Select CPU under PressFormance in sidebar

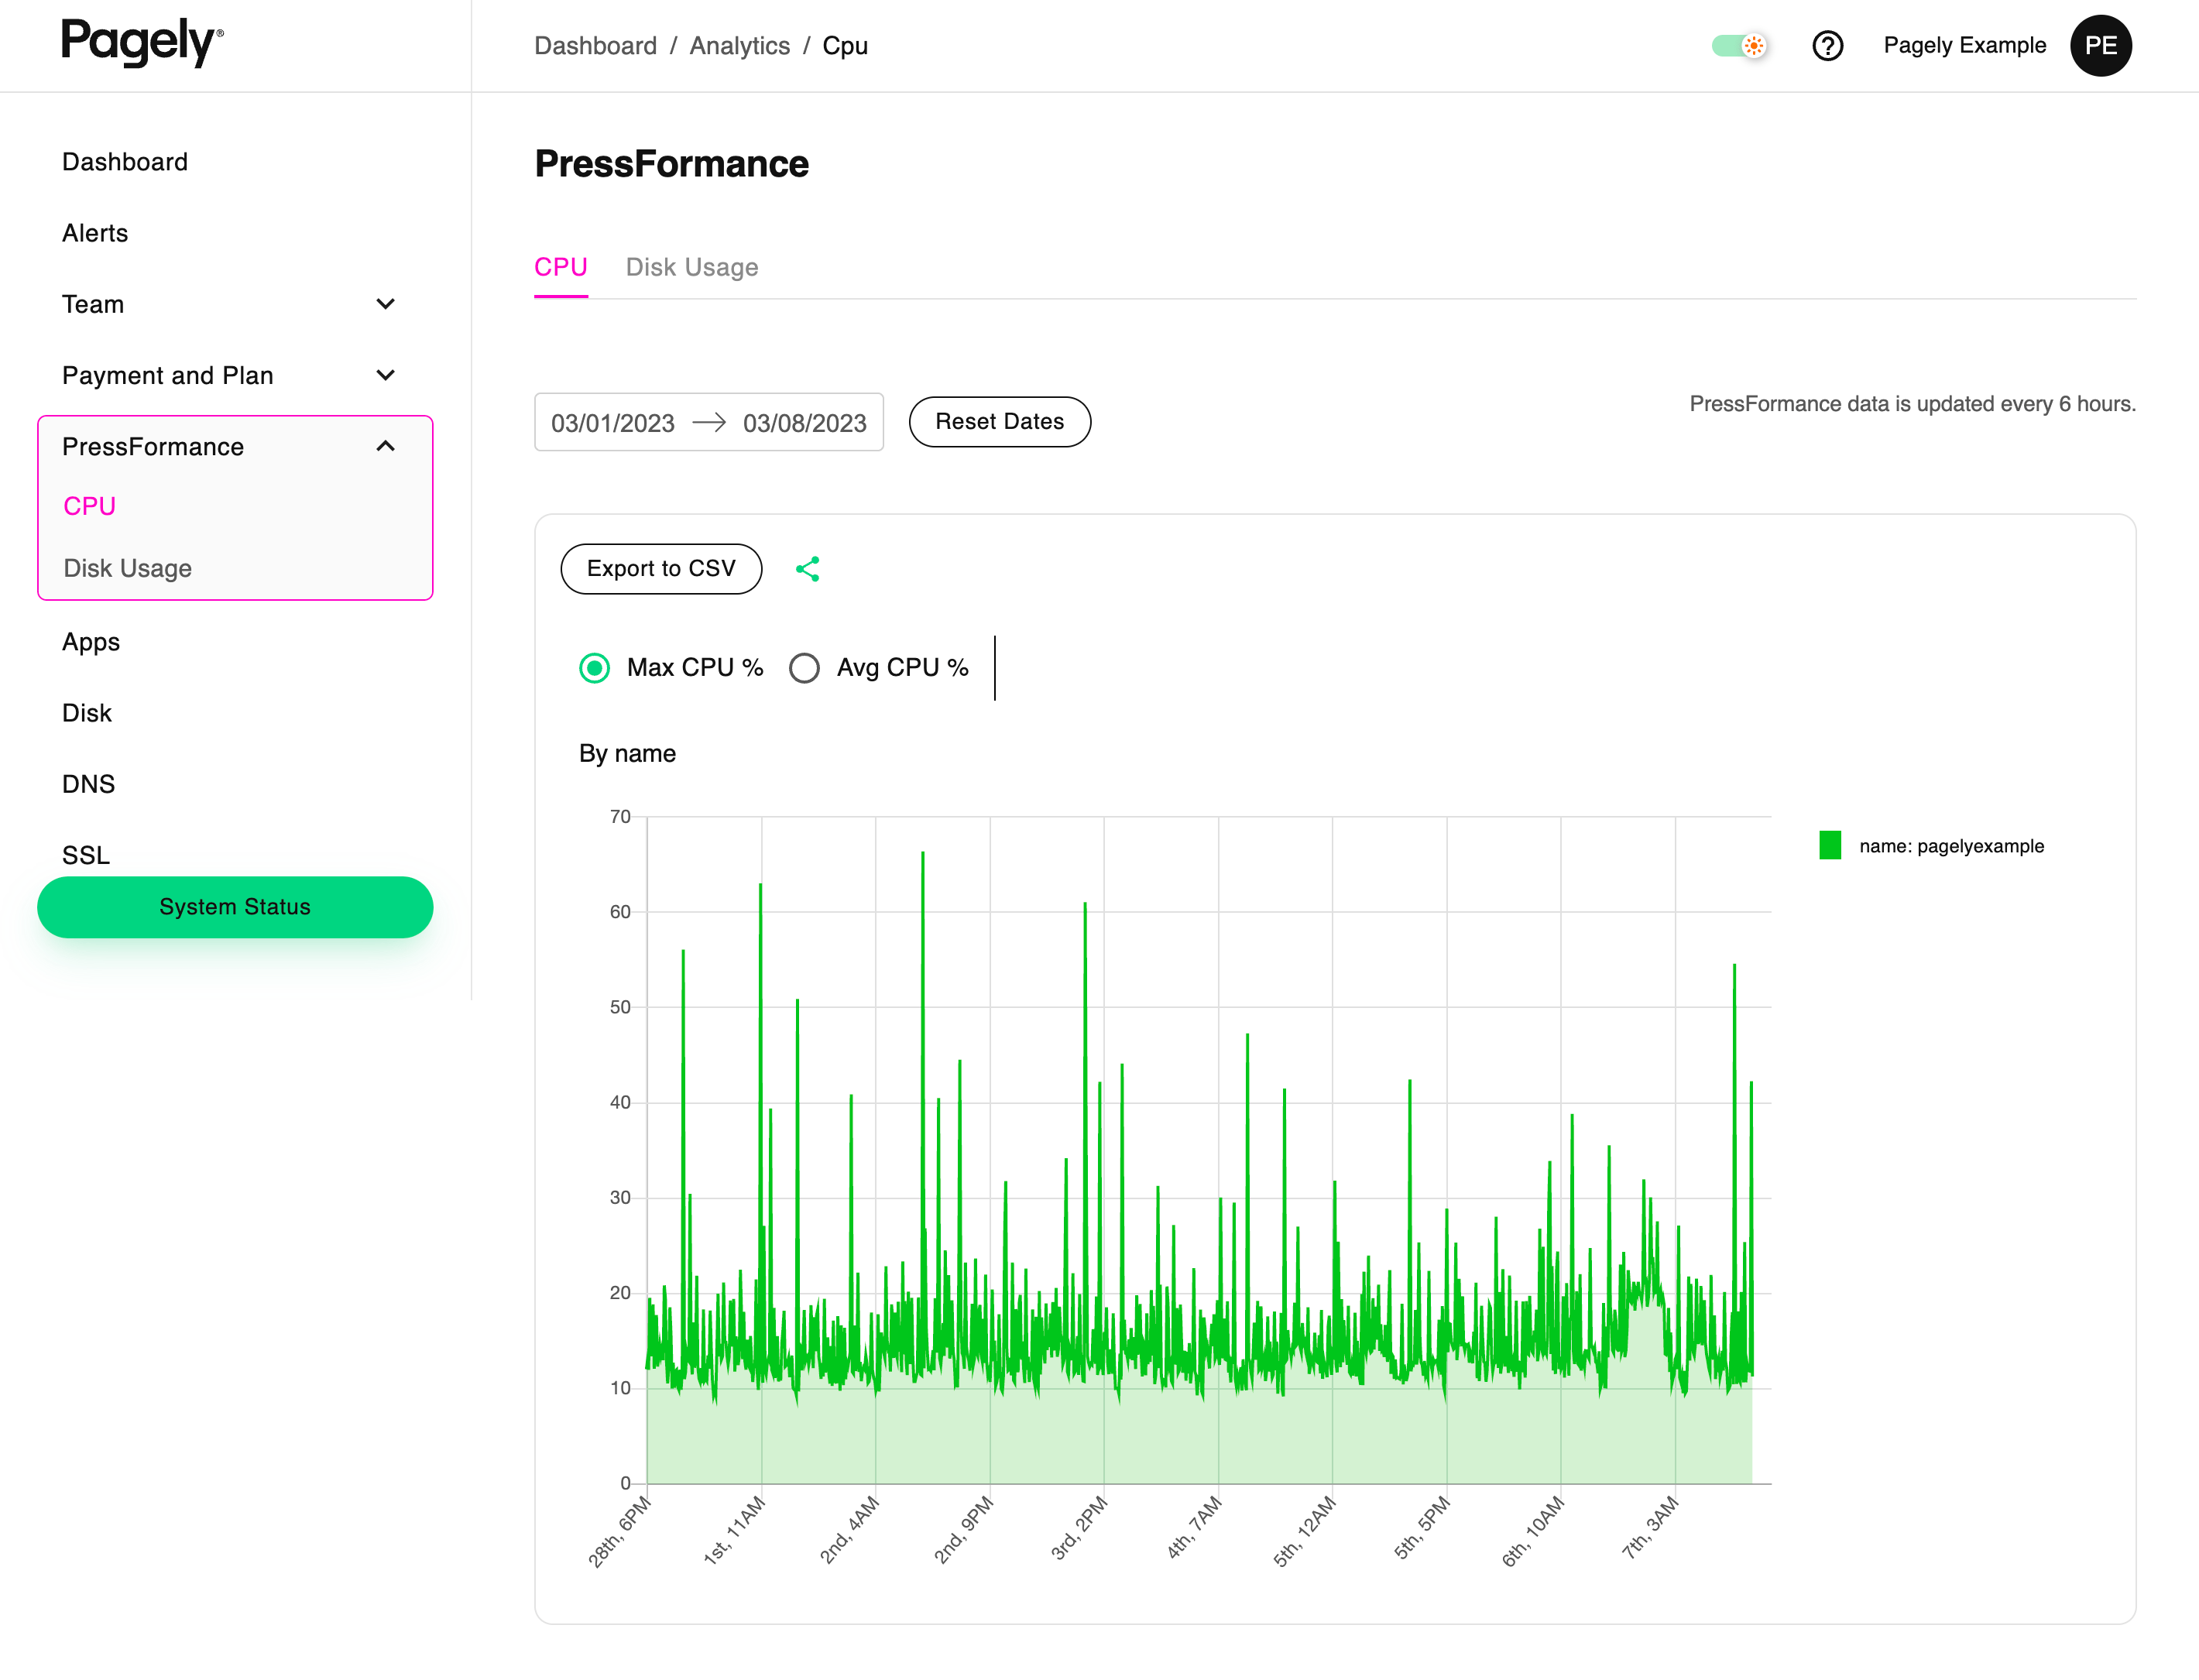coord(90,507)
